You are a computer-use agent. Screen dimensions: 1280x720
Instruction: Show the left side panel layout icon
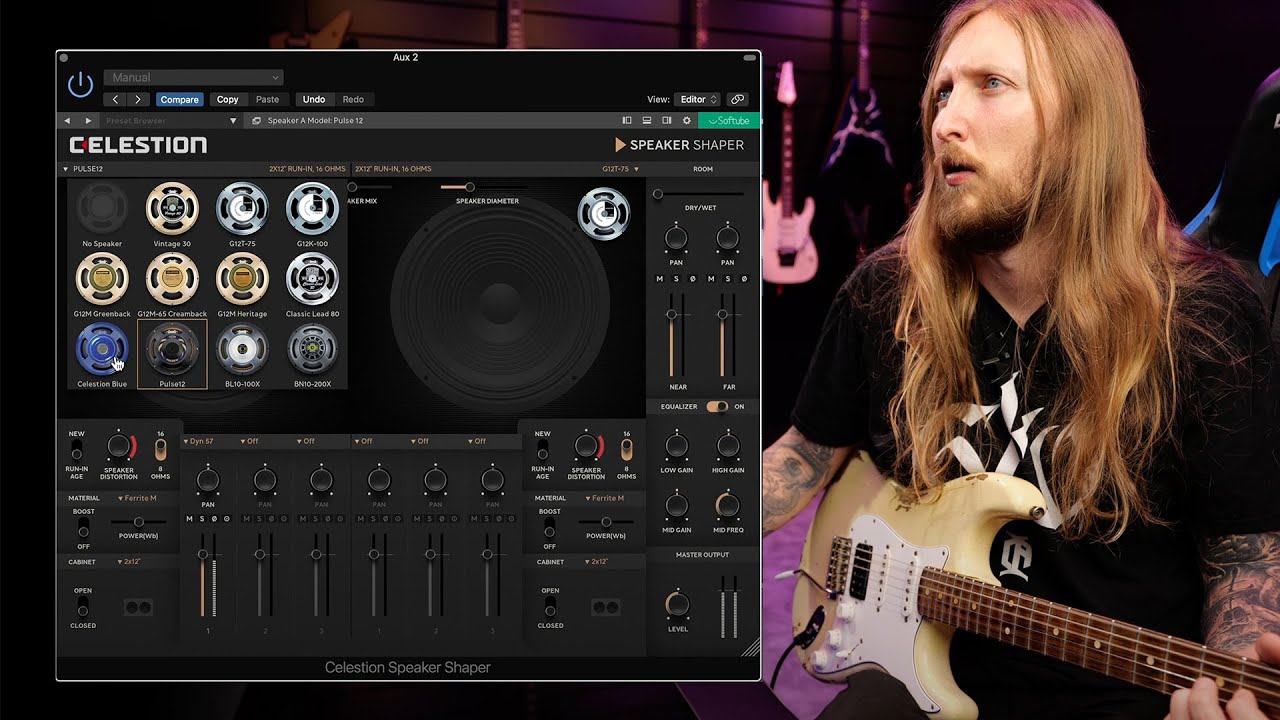(x=628, y=121)
